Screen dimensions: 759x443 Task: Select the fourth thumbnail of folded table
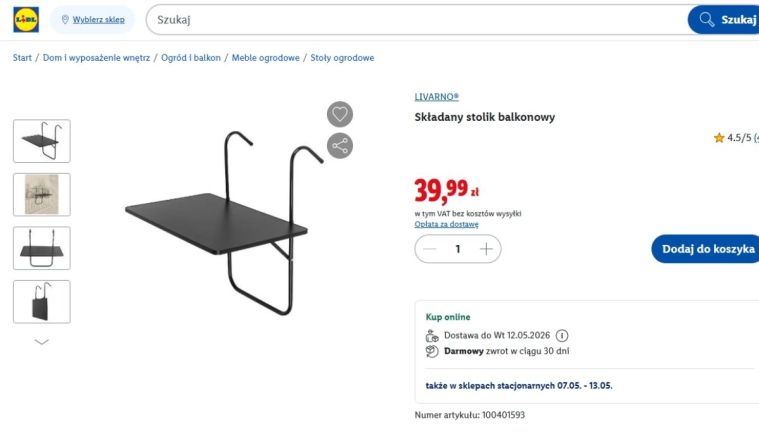(x=42, y=302)
